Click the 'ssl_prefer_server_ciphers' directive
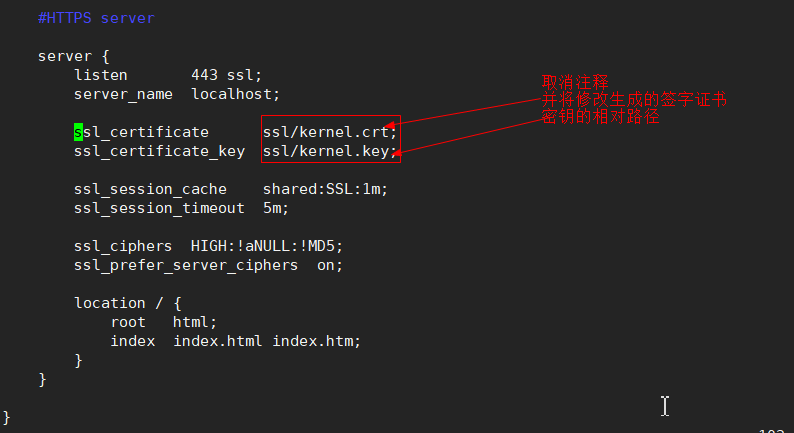 (x=186, y=265)
